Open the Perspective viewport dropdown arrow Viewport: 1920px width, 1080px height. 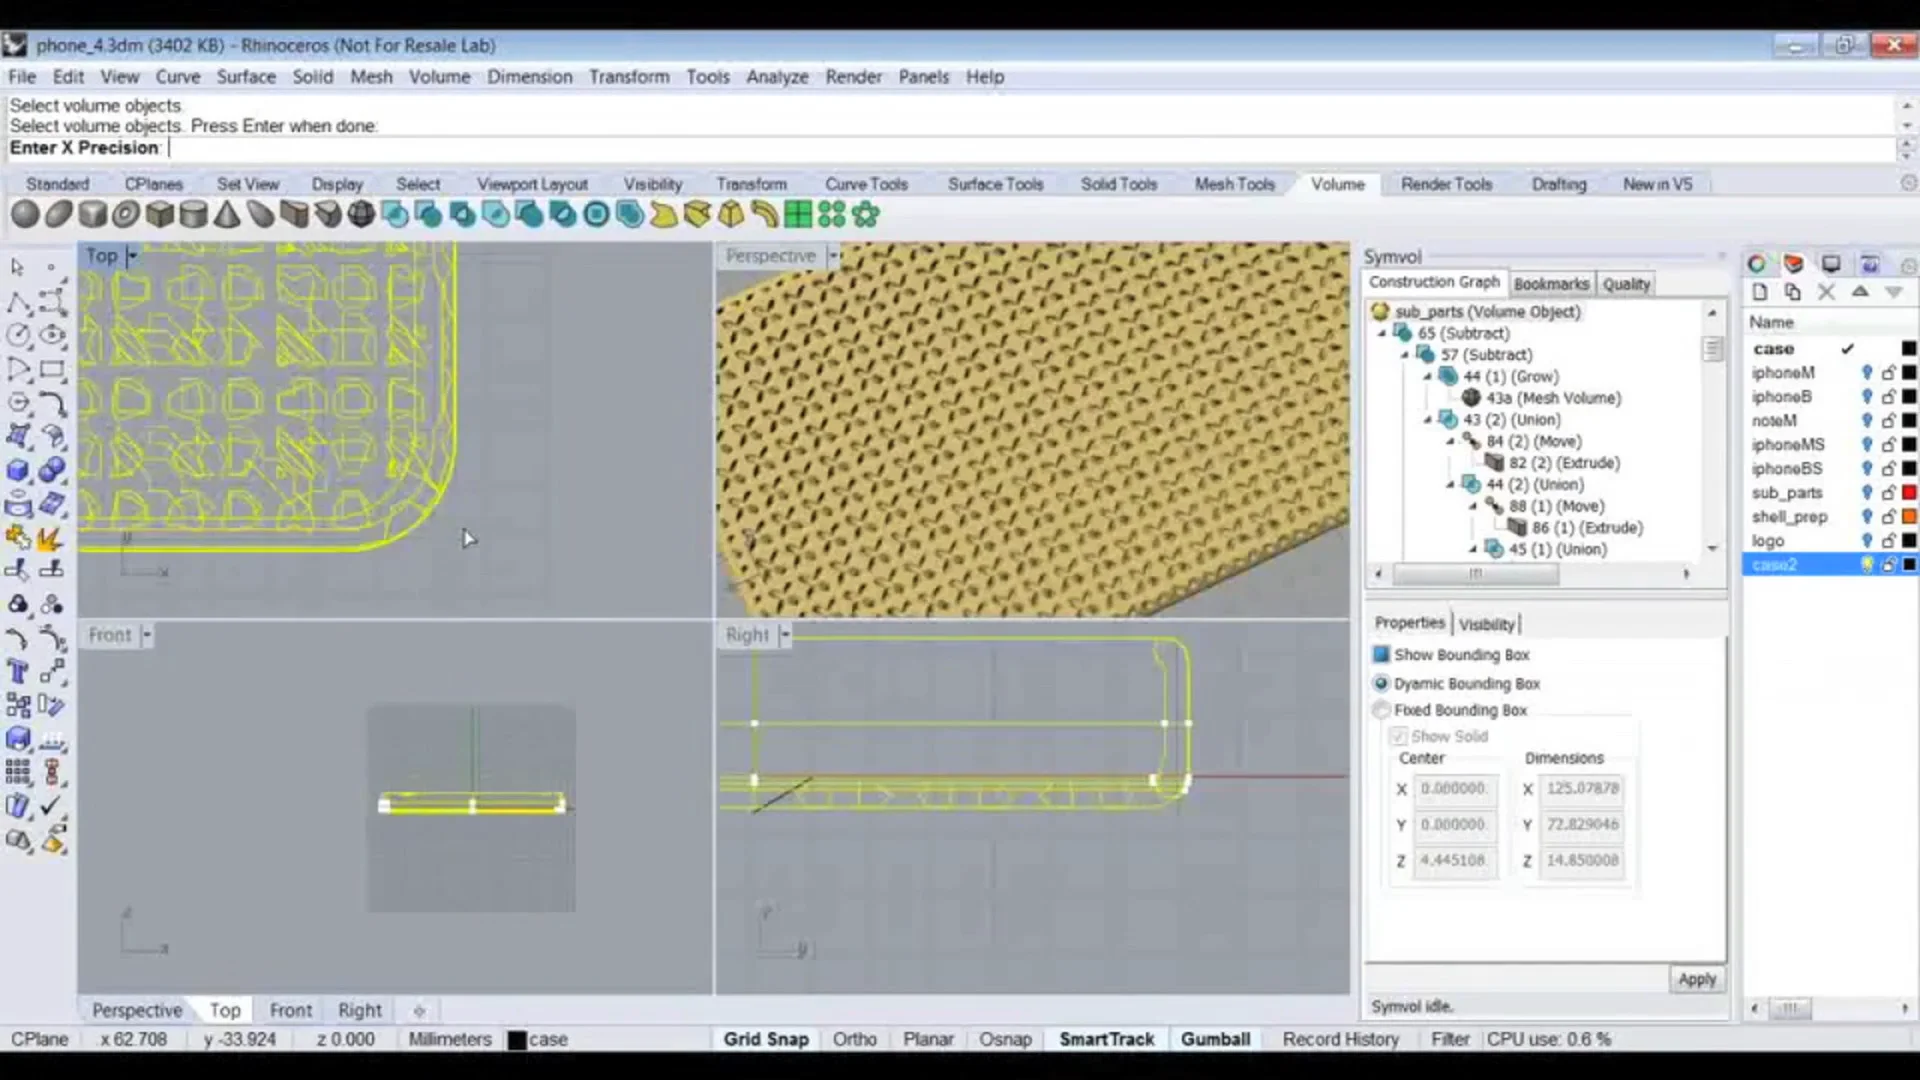832,256
